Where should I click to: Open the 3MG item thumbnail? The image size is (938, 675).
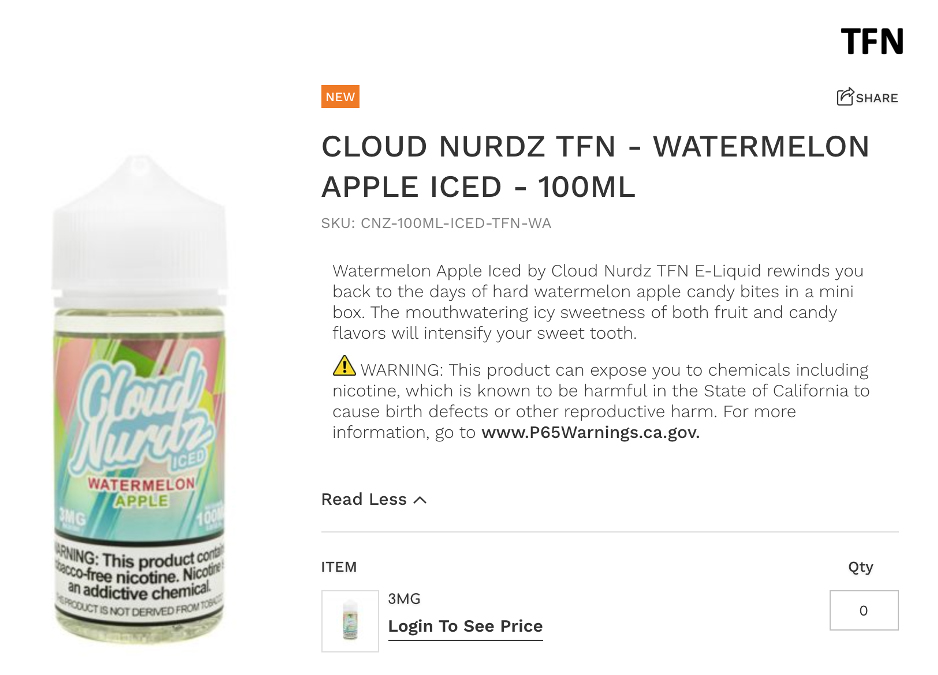(x=350, y=621)
